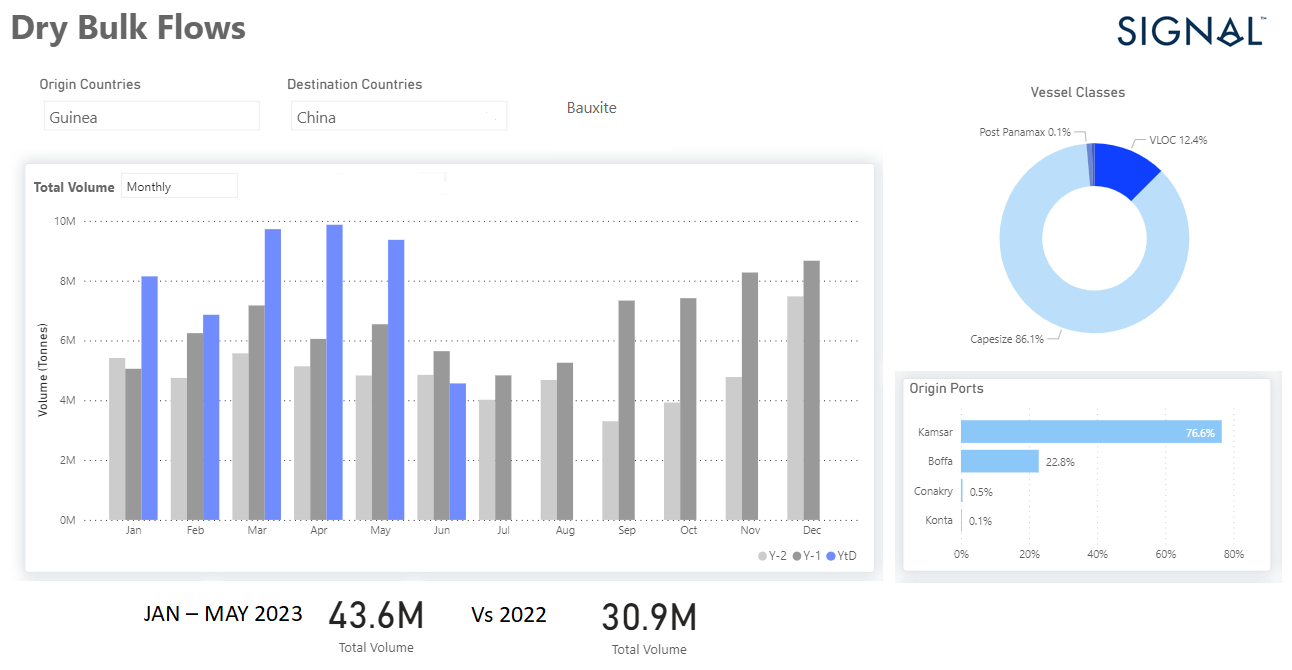Expand the Monthly total volume selector

coord(179,187)
